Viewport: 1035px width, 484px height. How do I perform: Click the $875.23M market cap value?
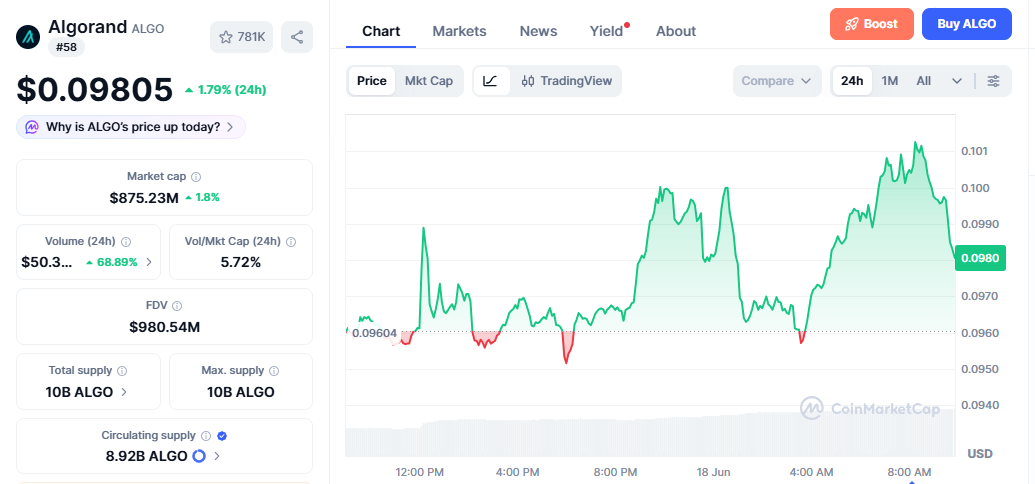[x=144, y=197]
